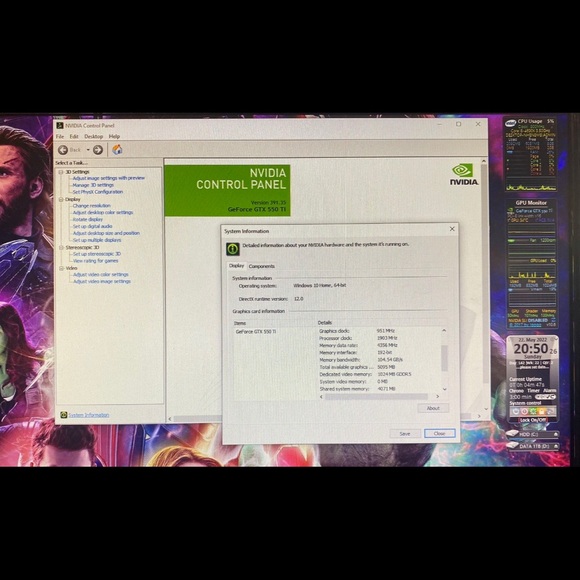This screenshot has width=580, height=580.
Task: Click right arrow of Details horizontal scrollbar
Action: (x=438, y=397)
